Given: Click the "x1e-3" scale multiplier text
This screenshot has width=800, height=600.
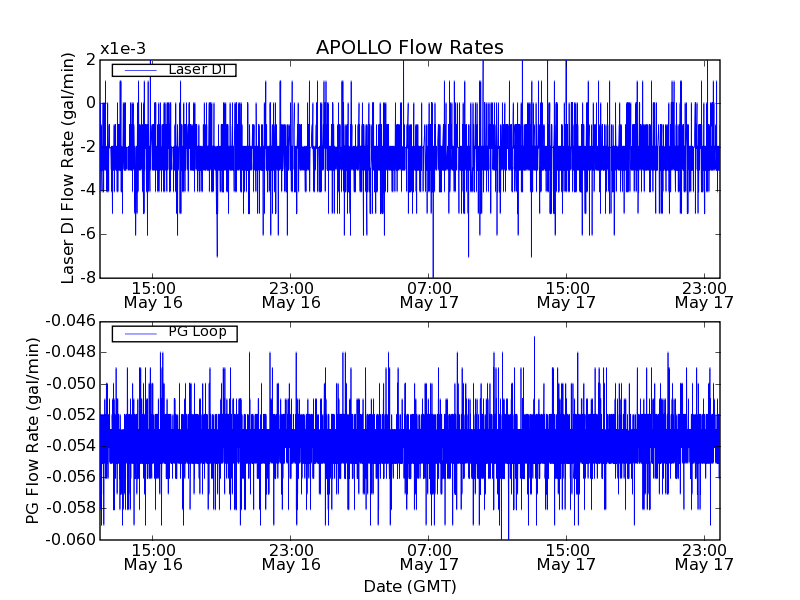Looking at the screenshot, I should [123, 49].
